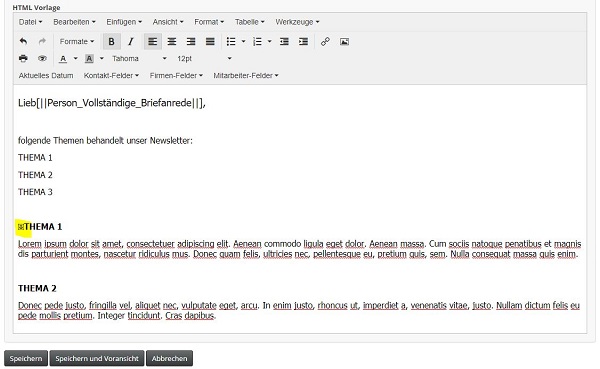Viewport: 600px width, 369px height.
Task: Open the Werkzeuge menu
Action: click(x=297, y=22)
